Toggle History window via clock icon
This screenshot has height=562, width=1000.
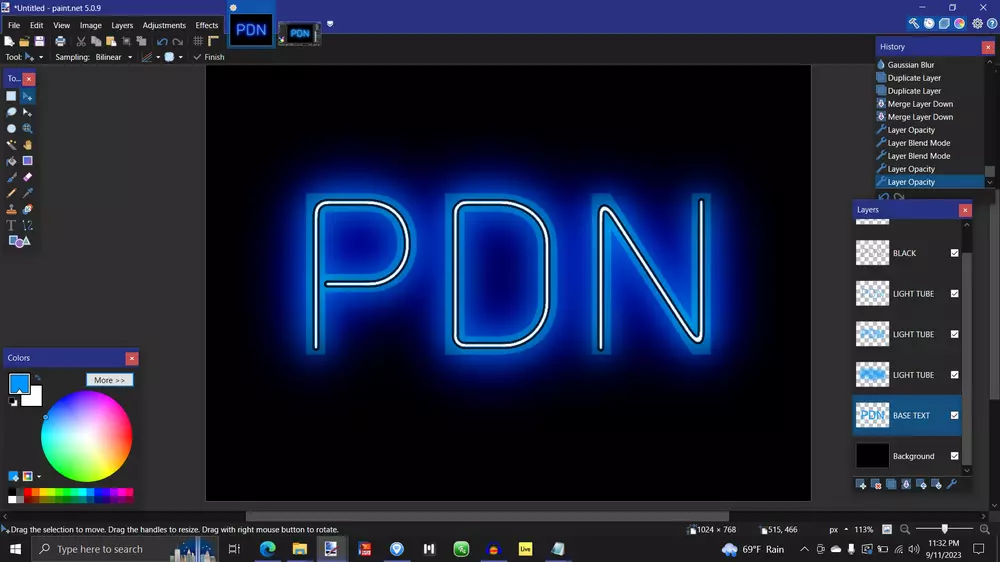[x=929, y=24]
